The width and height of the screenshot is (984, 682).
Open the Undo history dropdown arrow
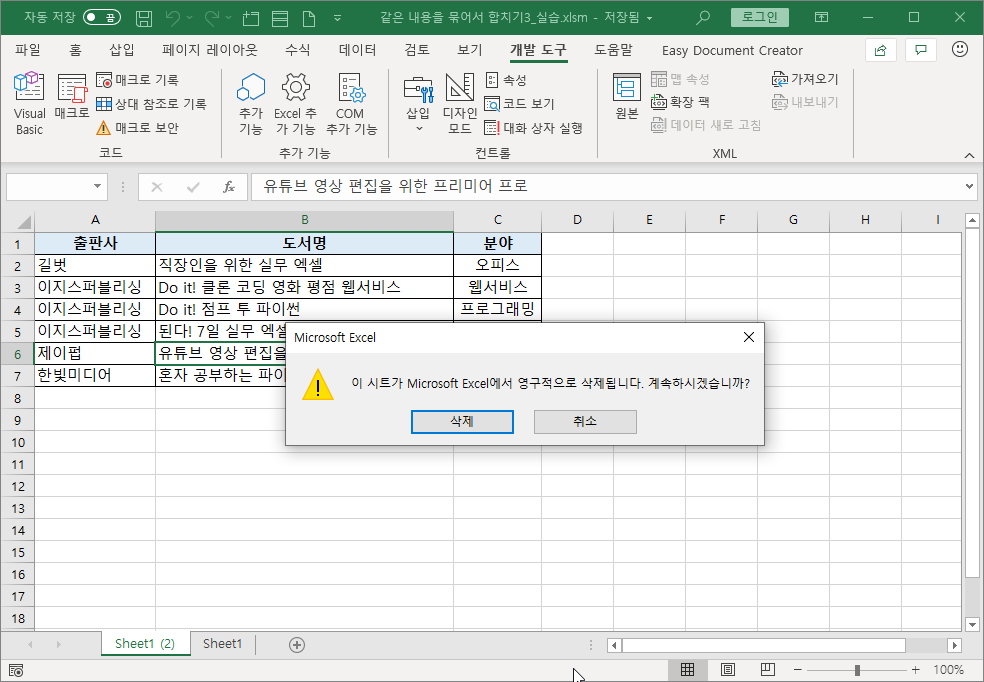point(190,18)
